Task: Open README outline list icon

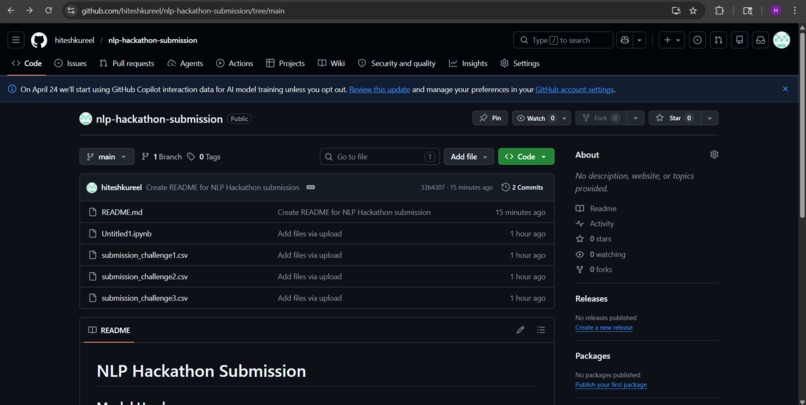Action: [x=541, y=330]
